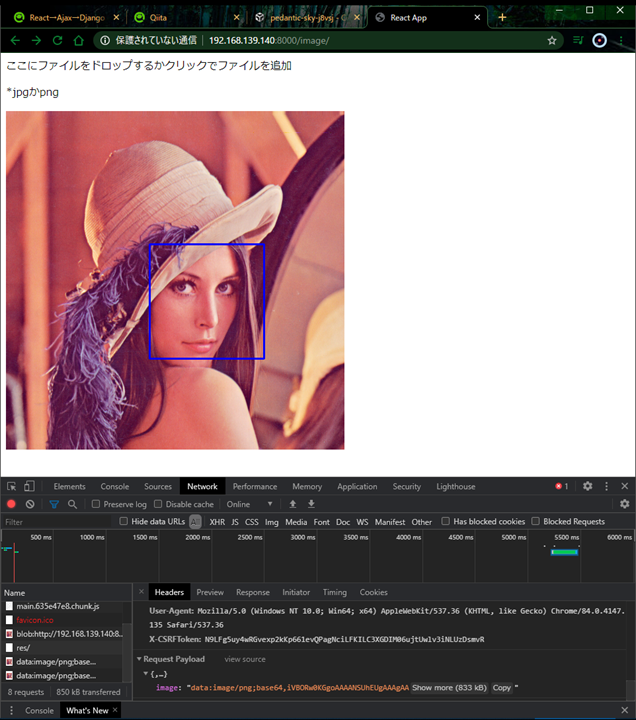Open DevTools settings gear beside the error count

click(587, 486)
